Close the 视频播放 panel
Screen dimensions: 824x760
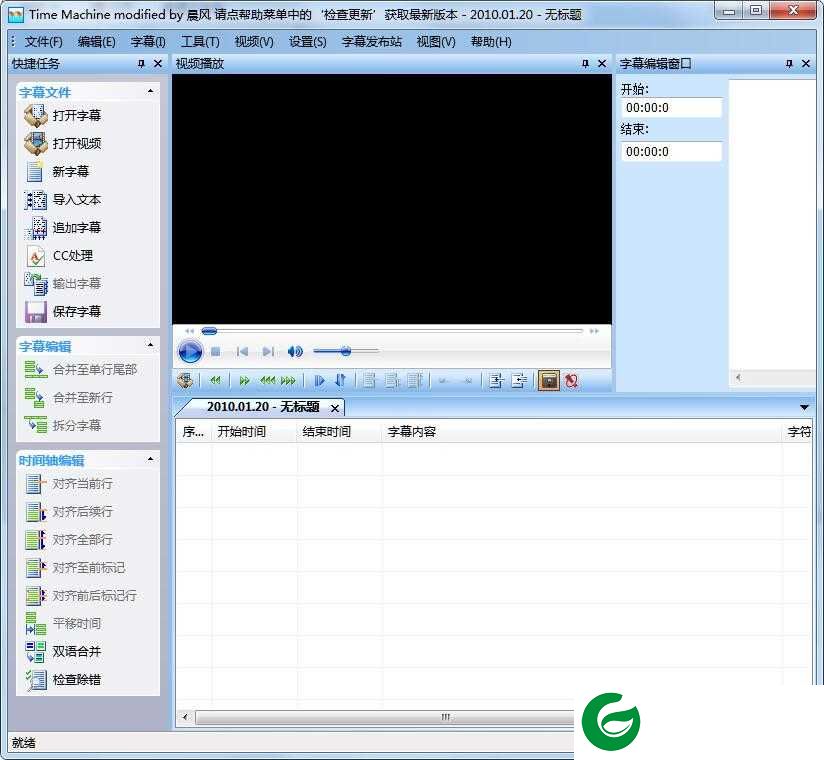click(x=602, y=64)
